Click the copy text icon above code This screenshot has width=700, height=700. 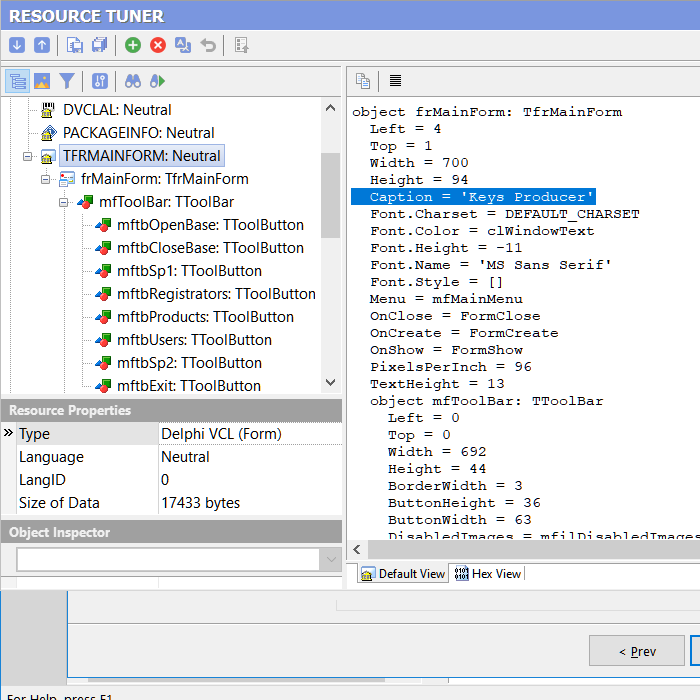pyautogui.click(x=362, y=81)
